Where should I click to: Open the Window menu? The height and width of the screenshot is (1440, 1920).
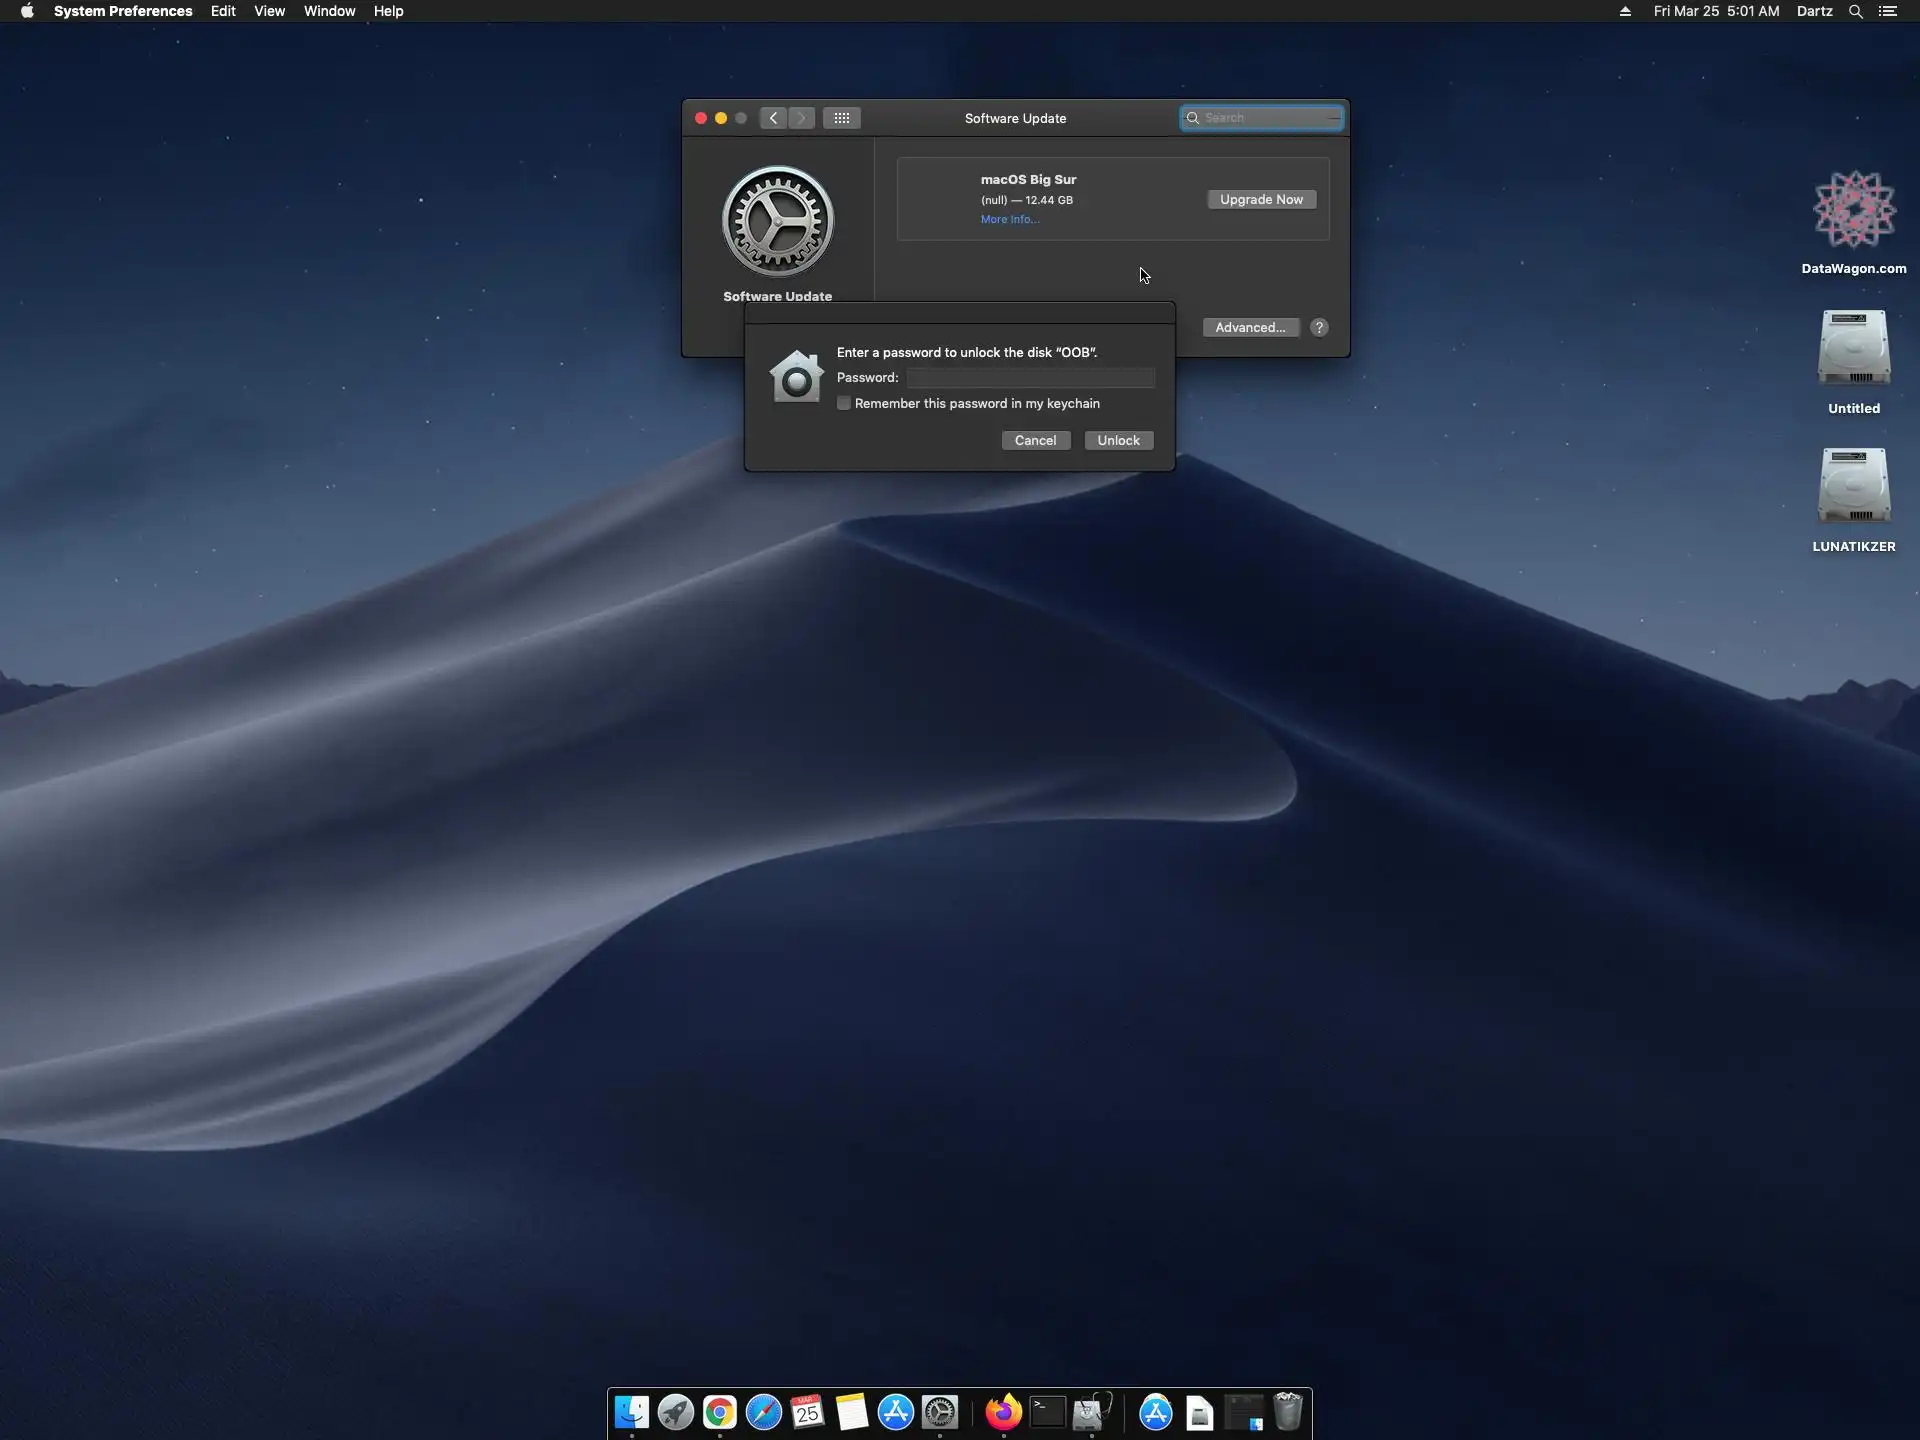(x=329, y=11)
